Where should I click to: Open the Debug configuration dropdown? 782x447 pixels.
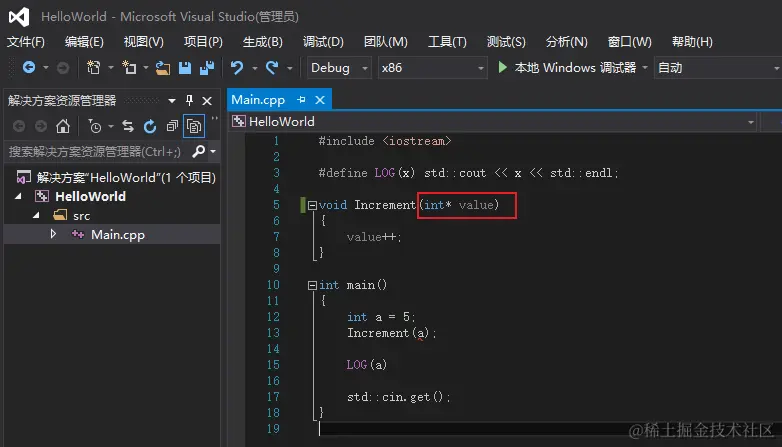[339, 67]
